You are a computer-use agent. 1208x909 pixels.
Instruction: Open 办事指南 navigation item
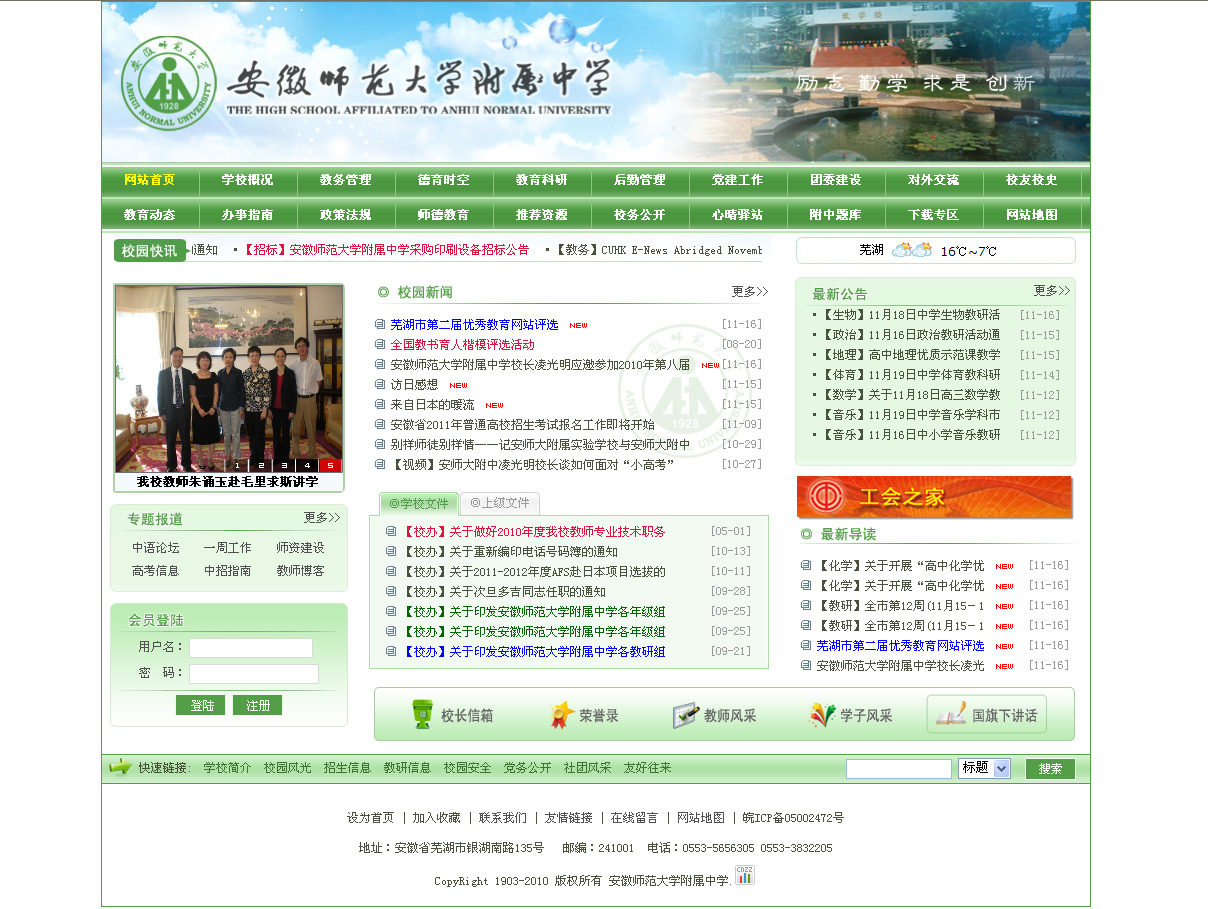tap(247, 215)
